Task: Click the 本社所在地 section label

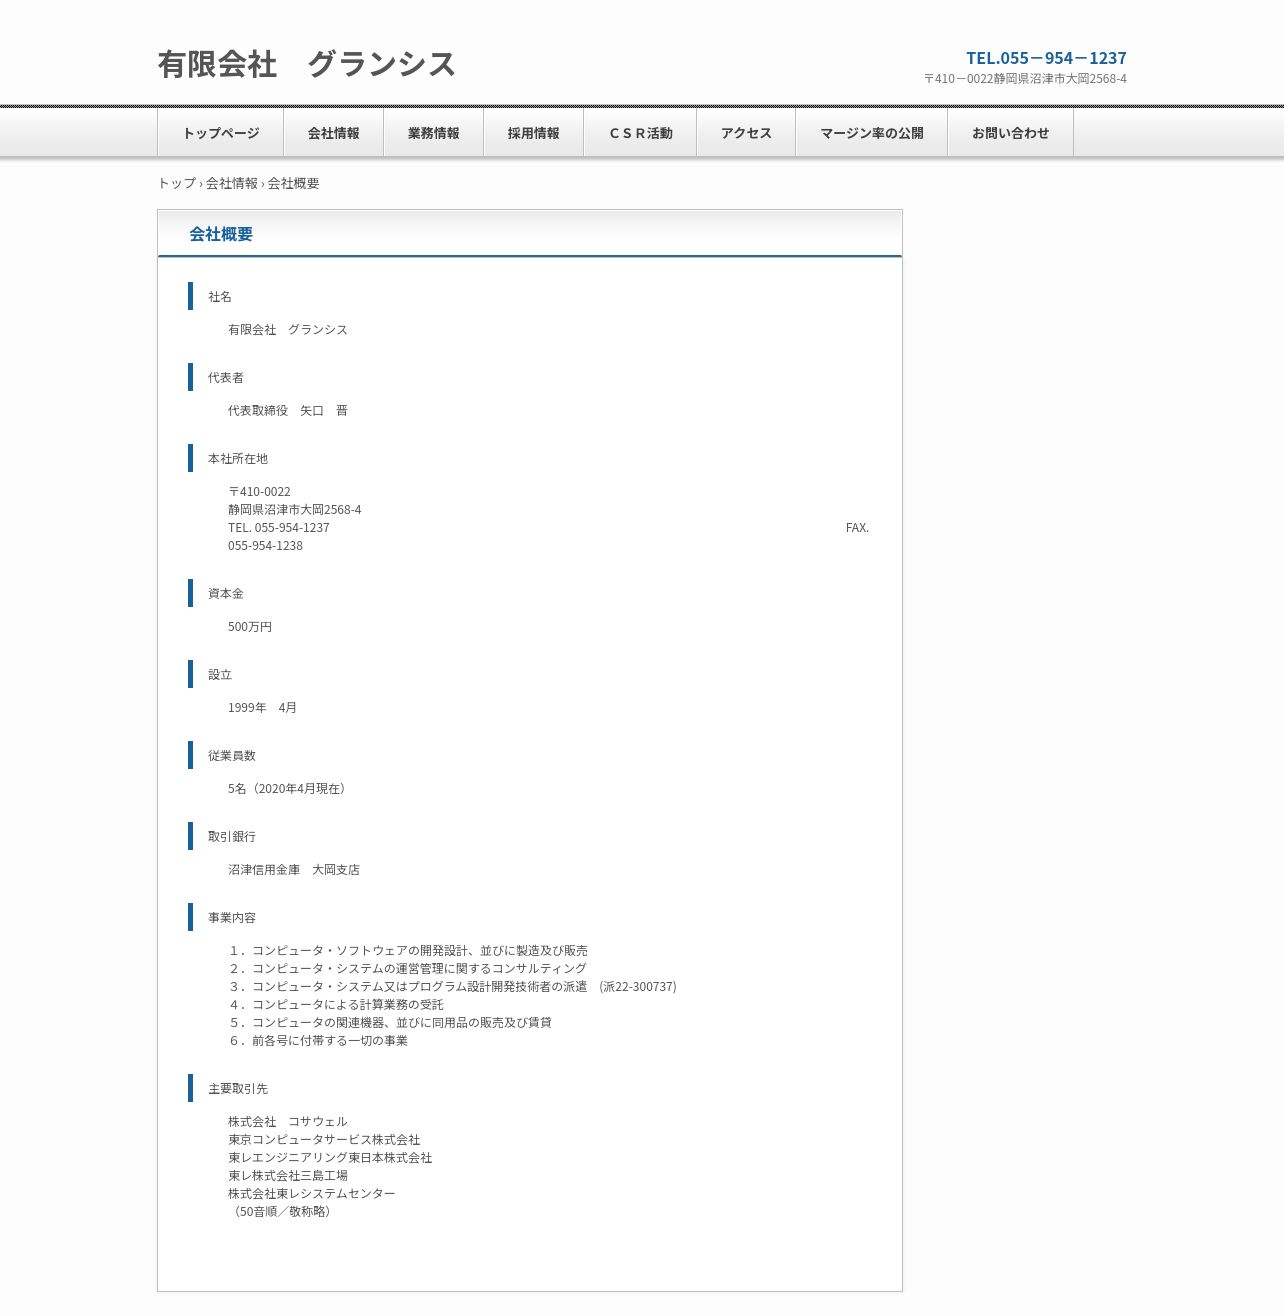Action: (x=238, y=459)
